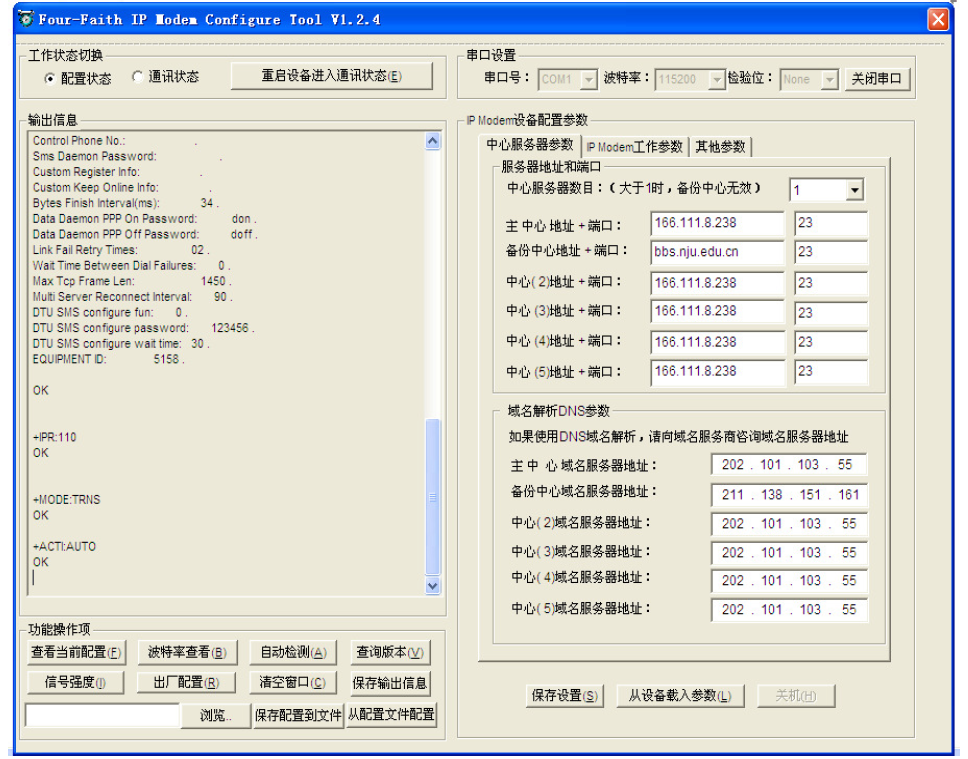
Task: Click the output scrollbar down arrow
Action: [x=433, y=586]
